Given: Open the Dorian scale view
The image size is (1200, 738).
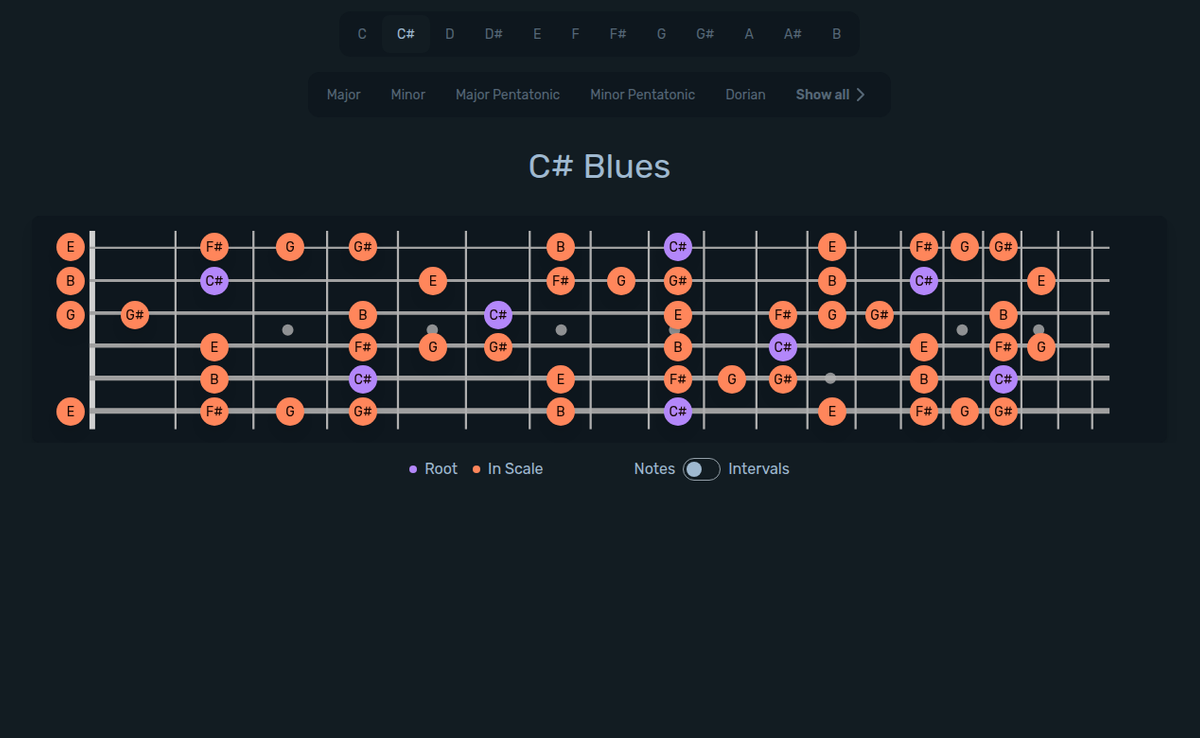Looking at the screenshot, I should [x=745, y=94].
